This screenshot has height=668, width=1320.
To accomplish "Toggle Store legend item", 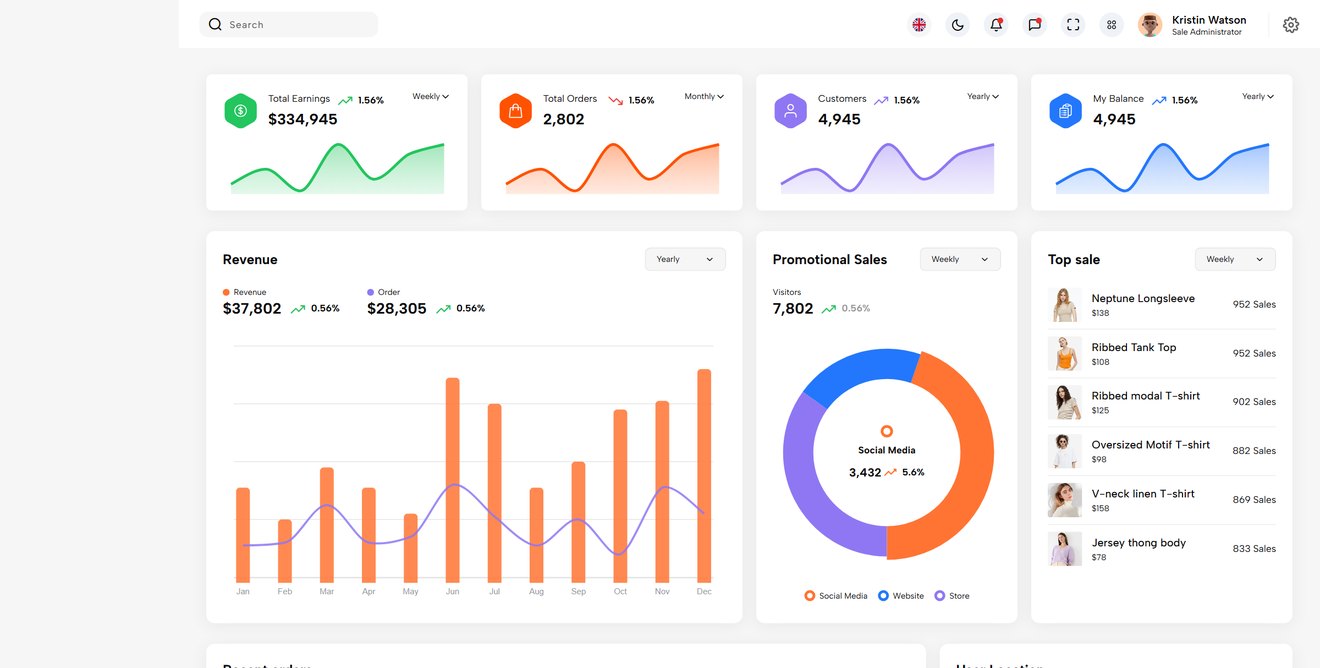I will tap(952, 596).
